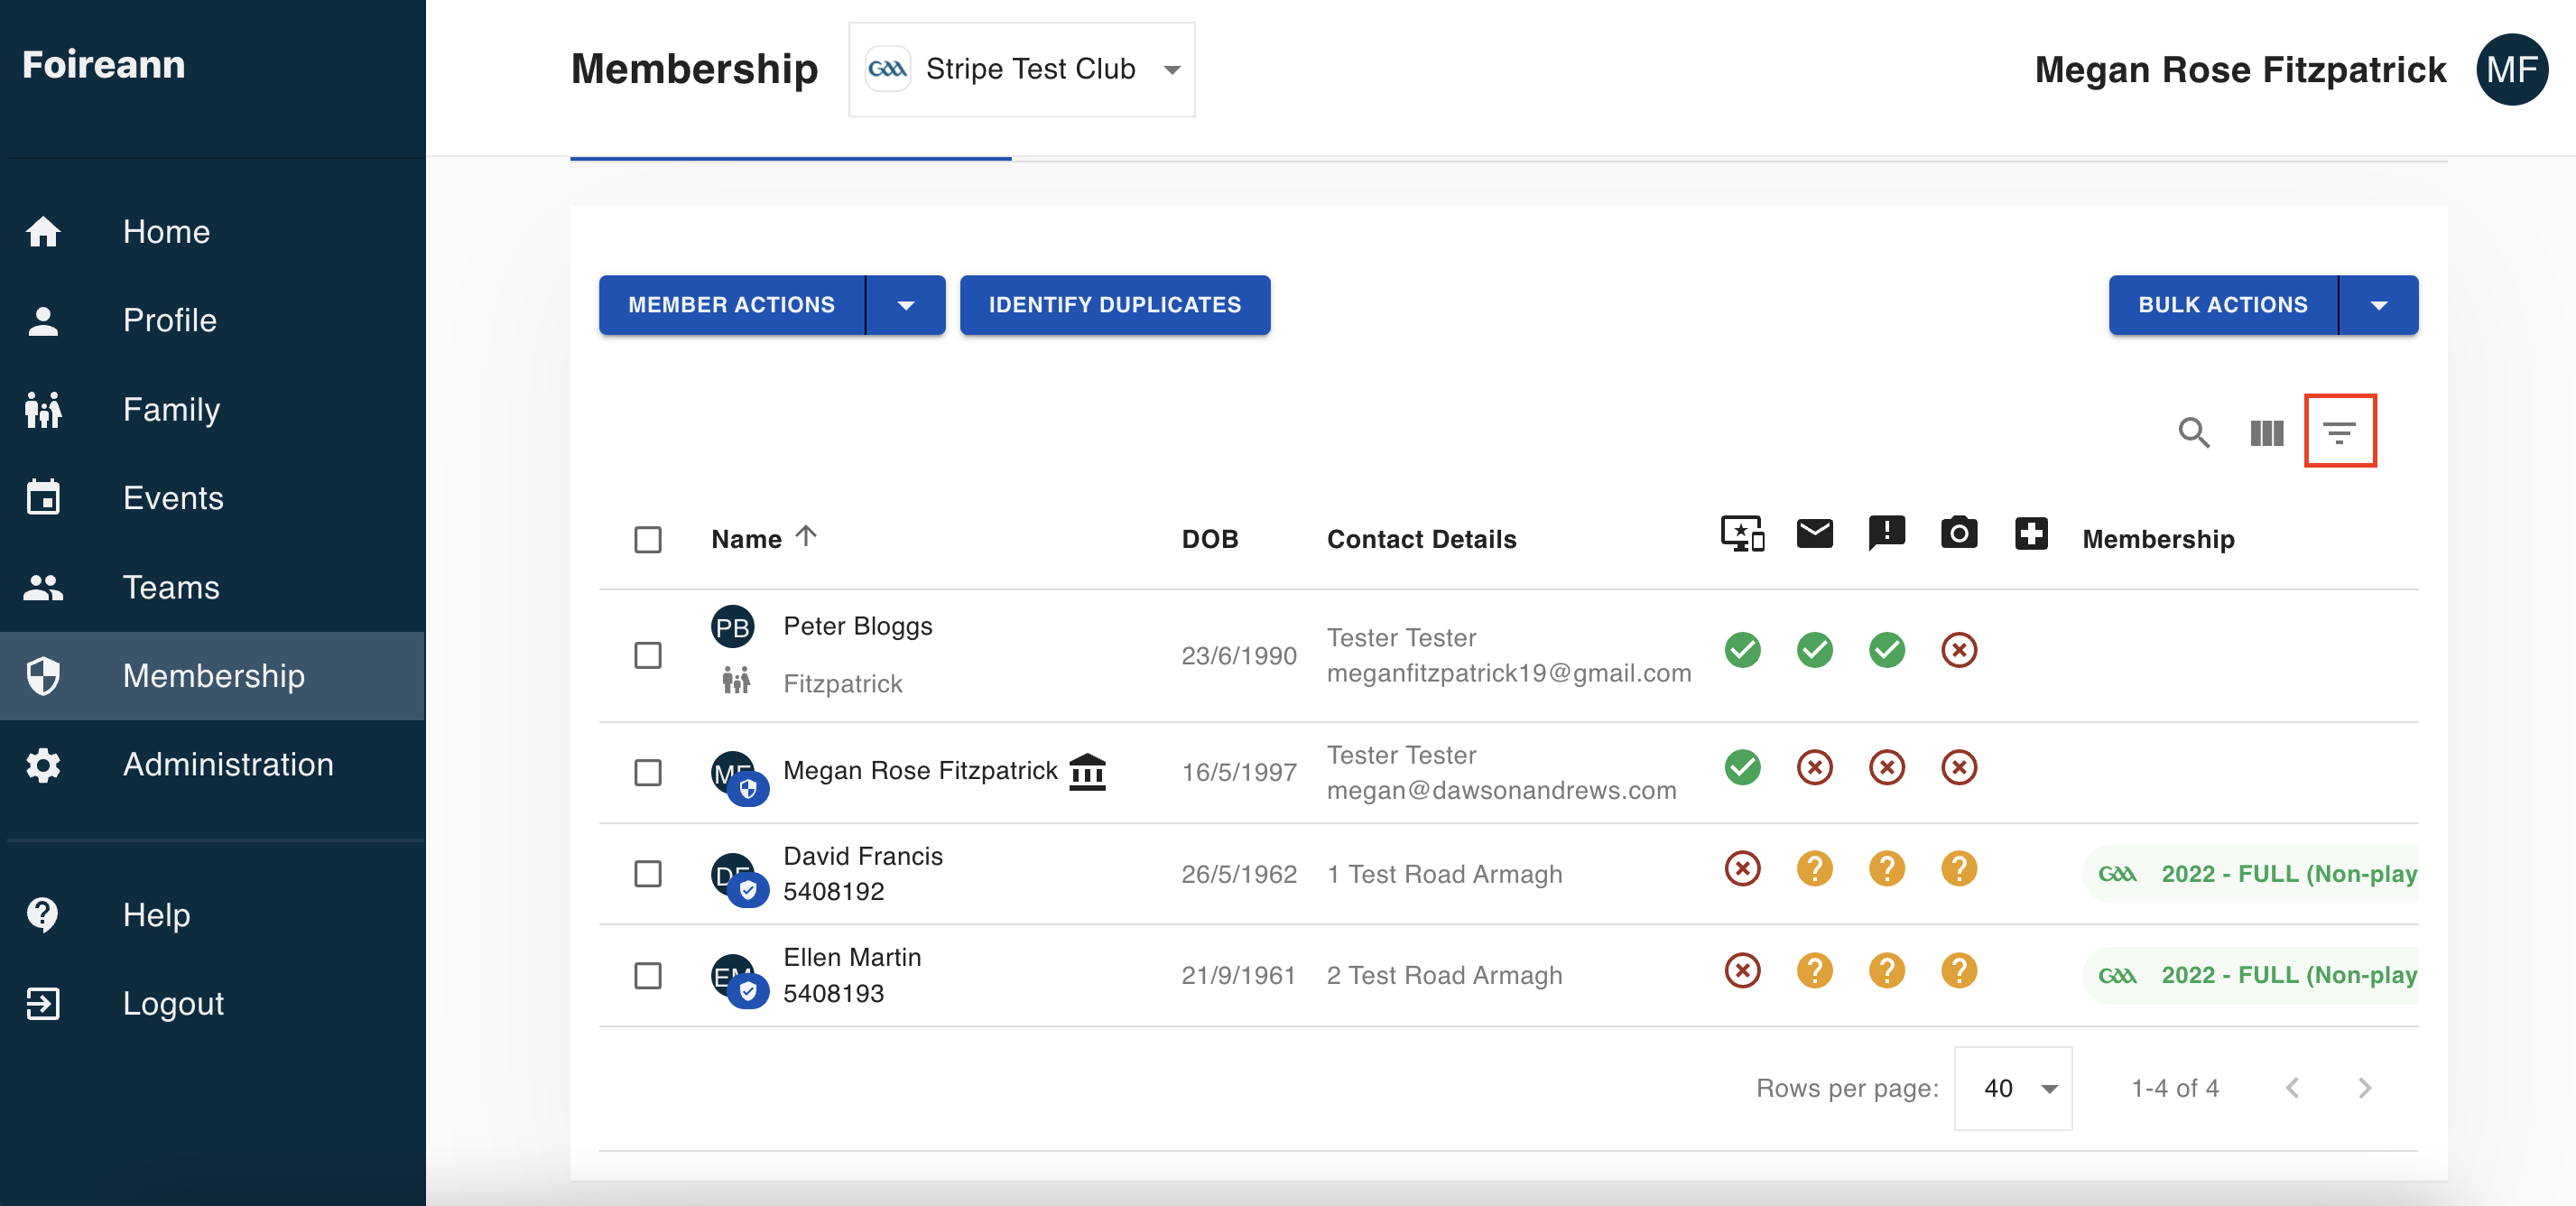Screen dimensions: 2576x1206
Task: Select the Peter Bloggs row checkbox
Action: click(648, 656)
